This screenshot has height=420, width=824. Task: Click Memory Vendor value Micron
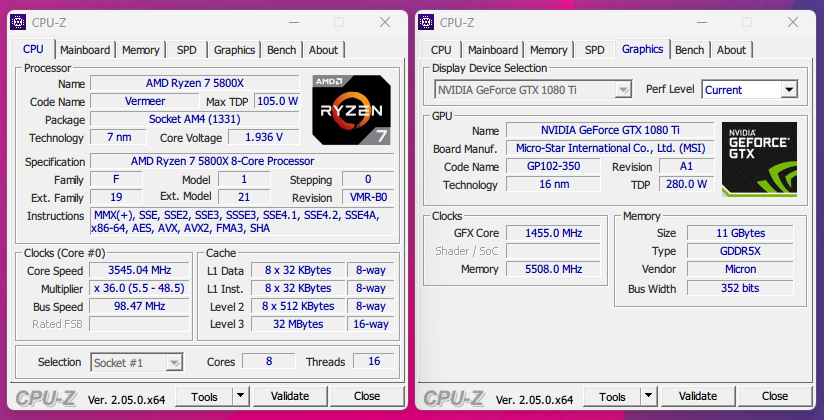tap(740, 269)
